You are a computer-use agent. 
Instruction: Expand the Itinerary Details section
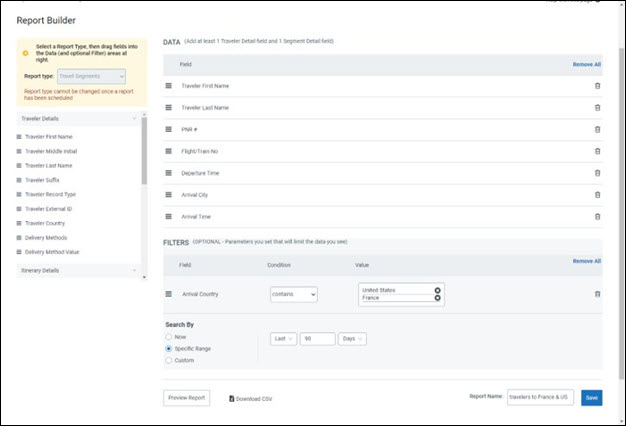coord(134,270)
